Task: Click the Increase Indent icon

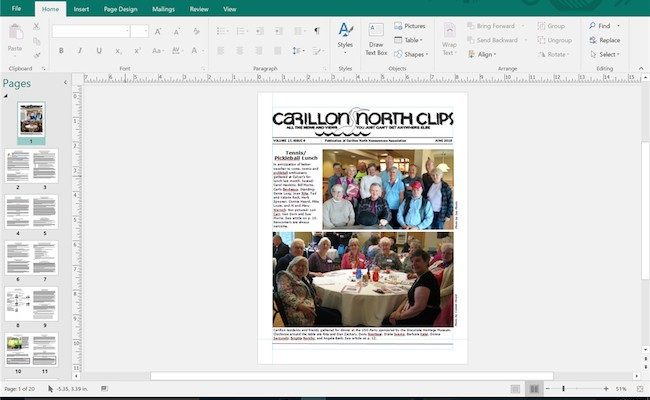Action: [279, 31]
